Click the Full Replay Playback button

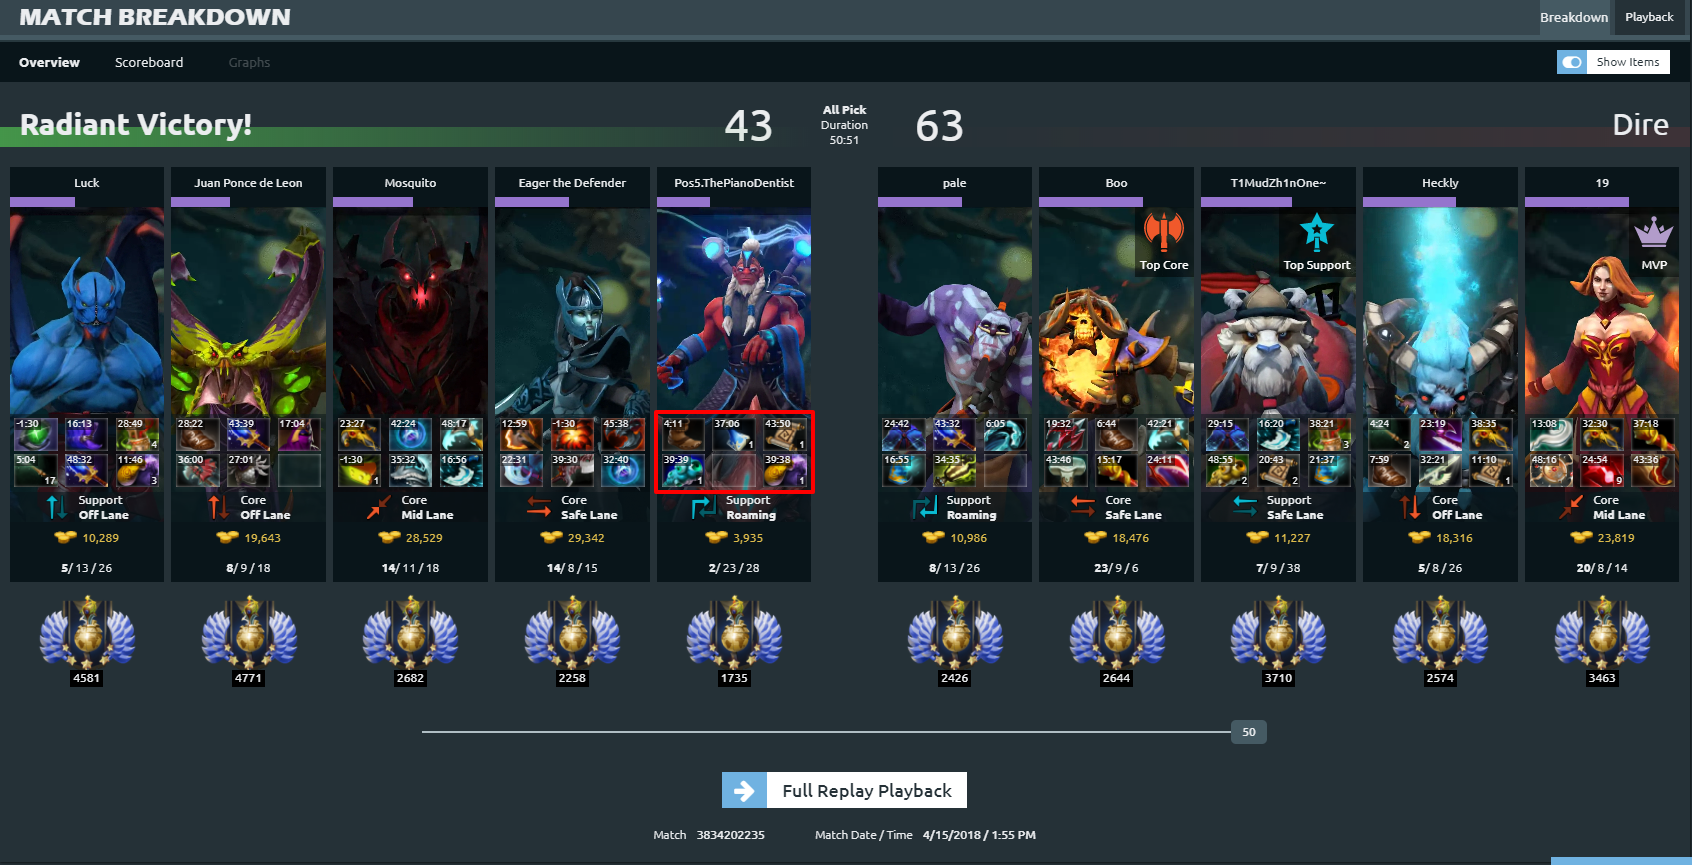(844, 790)
